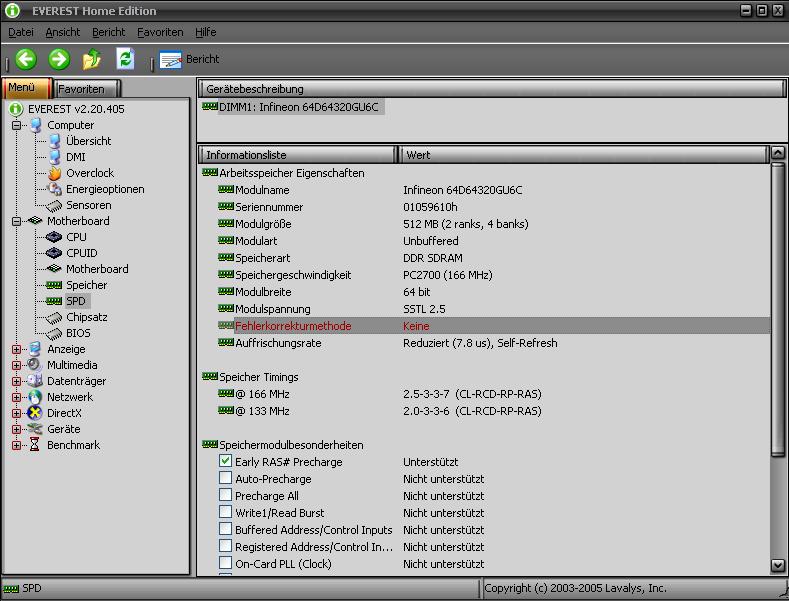Expand the Netzwerk tree node

(x=17, y=398)
